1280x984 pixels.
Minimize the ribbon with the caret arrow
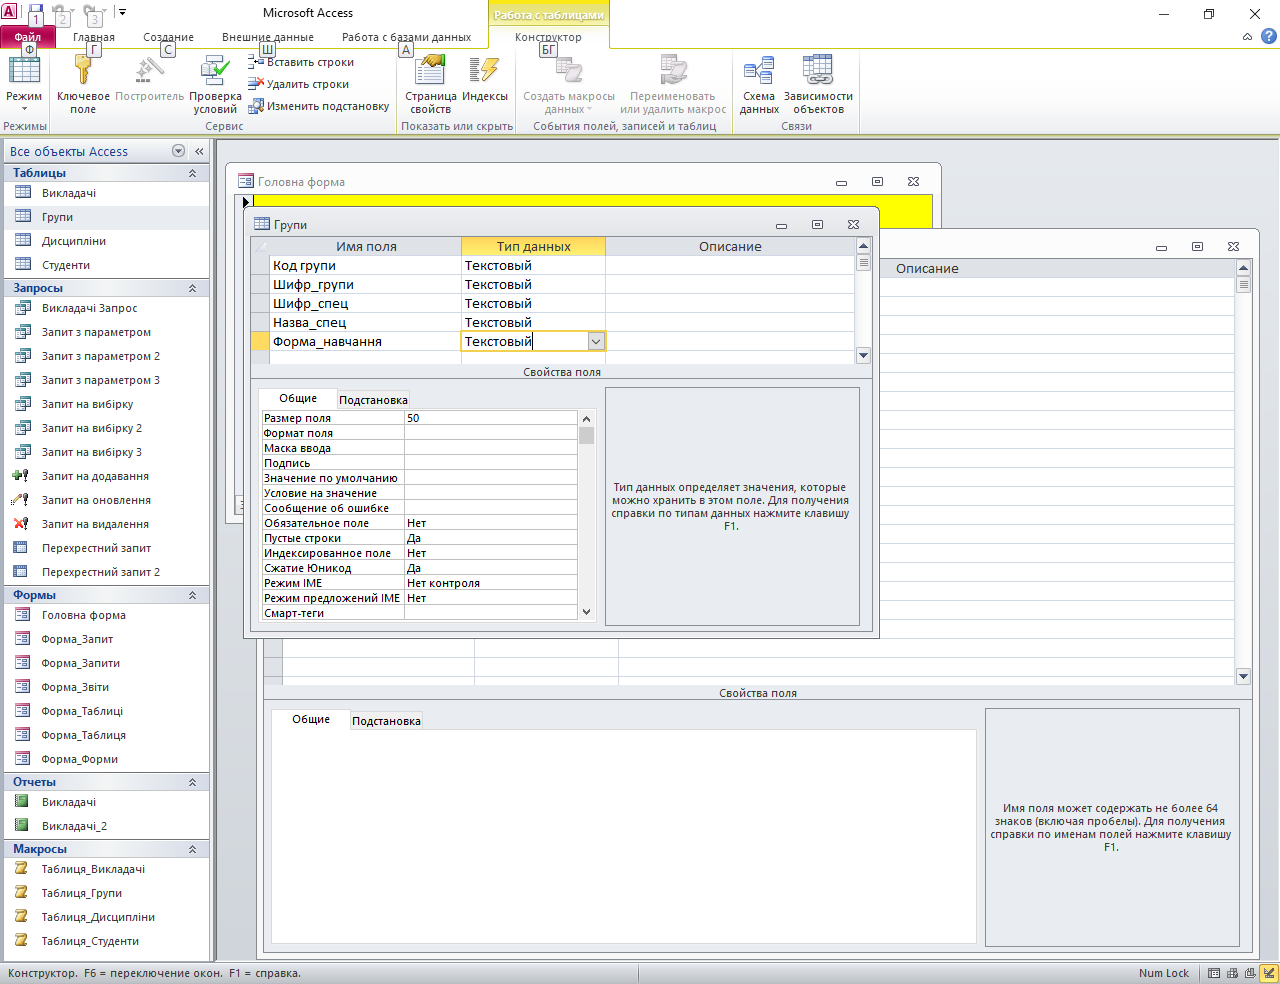coord(1247,37)
